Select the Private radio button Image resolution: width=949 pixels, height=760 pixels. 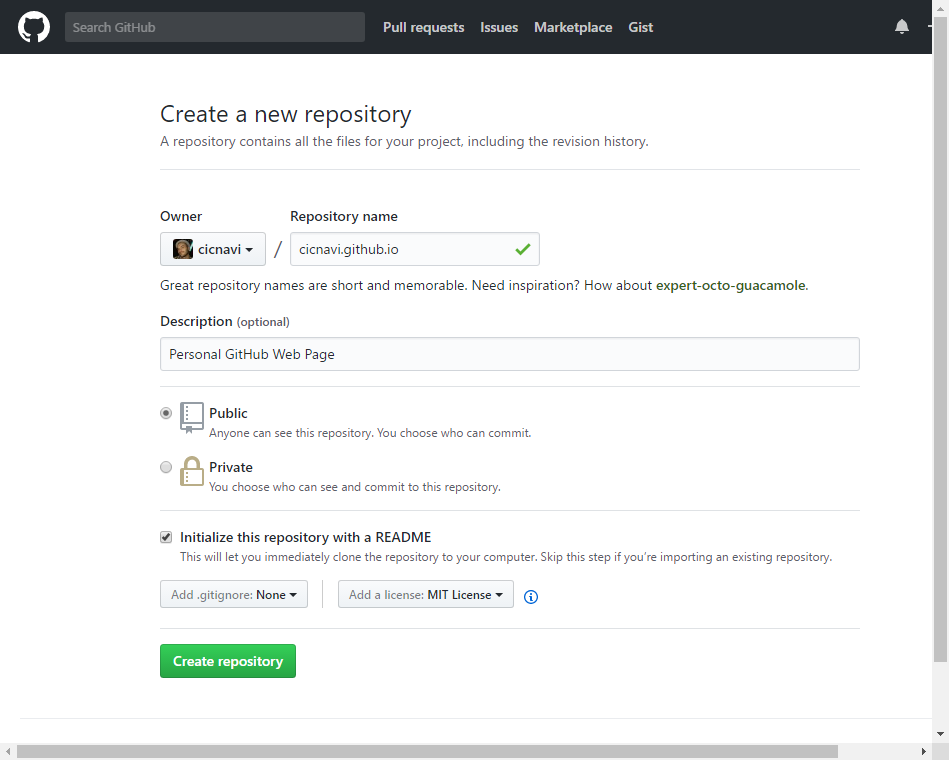(166, 467)
